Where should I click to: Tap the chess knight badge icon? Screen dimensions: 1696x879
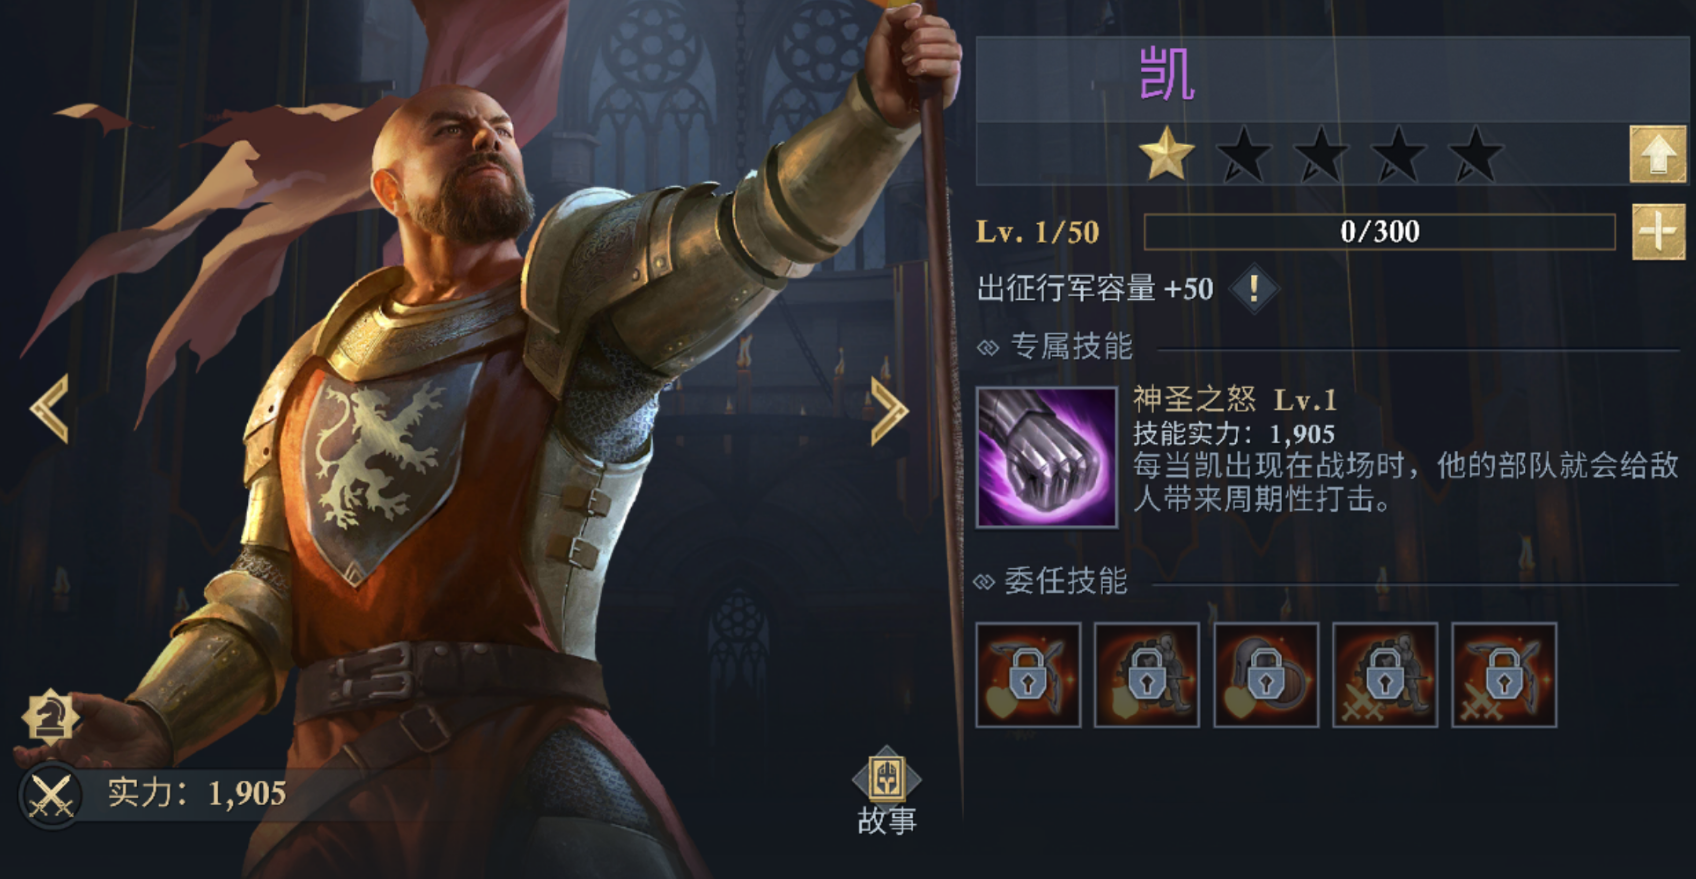[x=50, y=715]
